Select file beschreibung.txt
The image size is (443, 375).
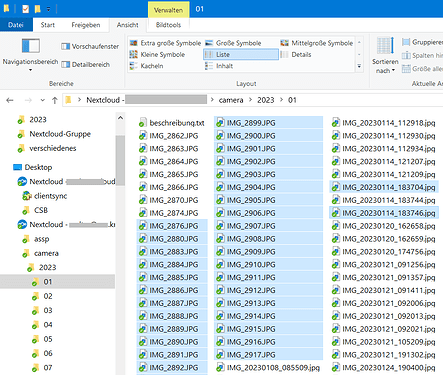tap(172, 123)
